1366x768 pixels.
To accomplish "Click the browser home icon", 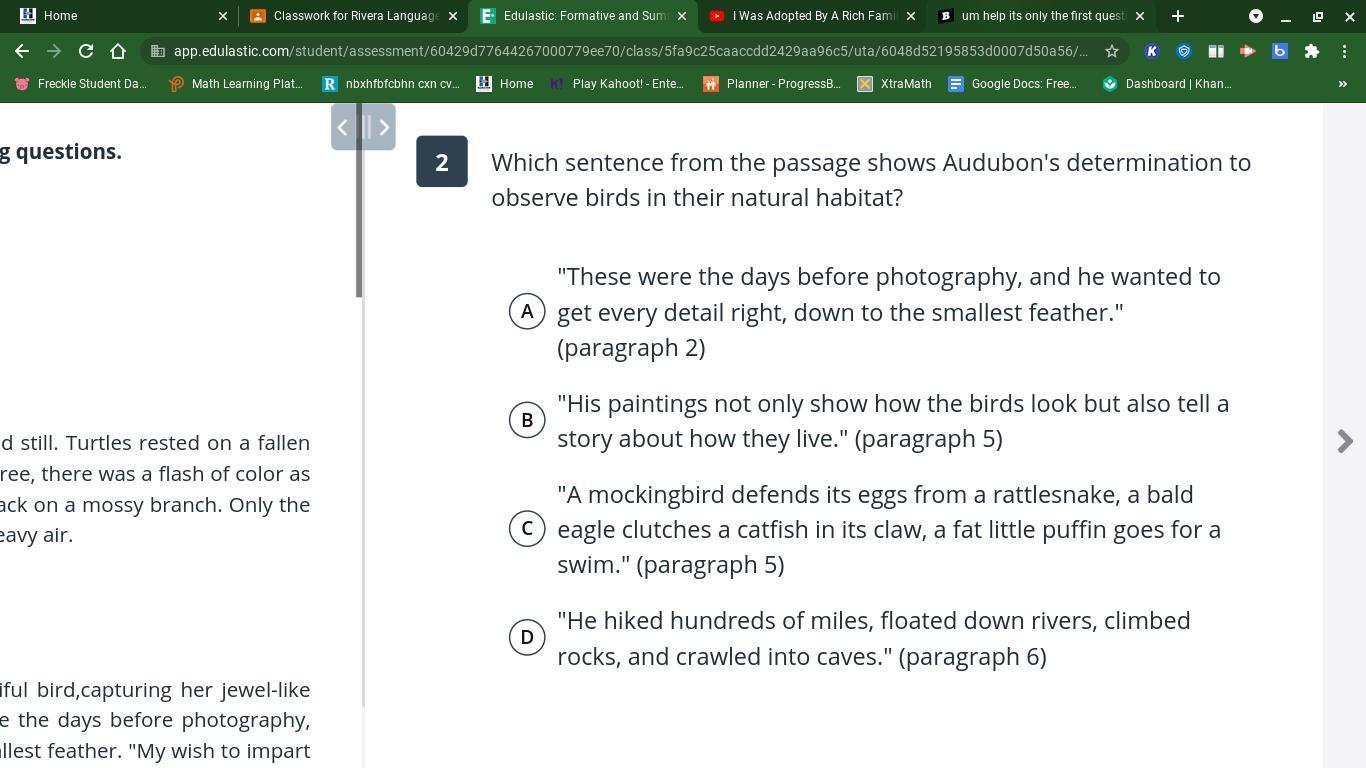I will 118,51.
